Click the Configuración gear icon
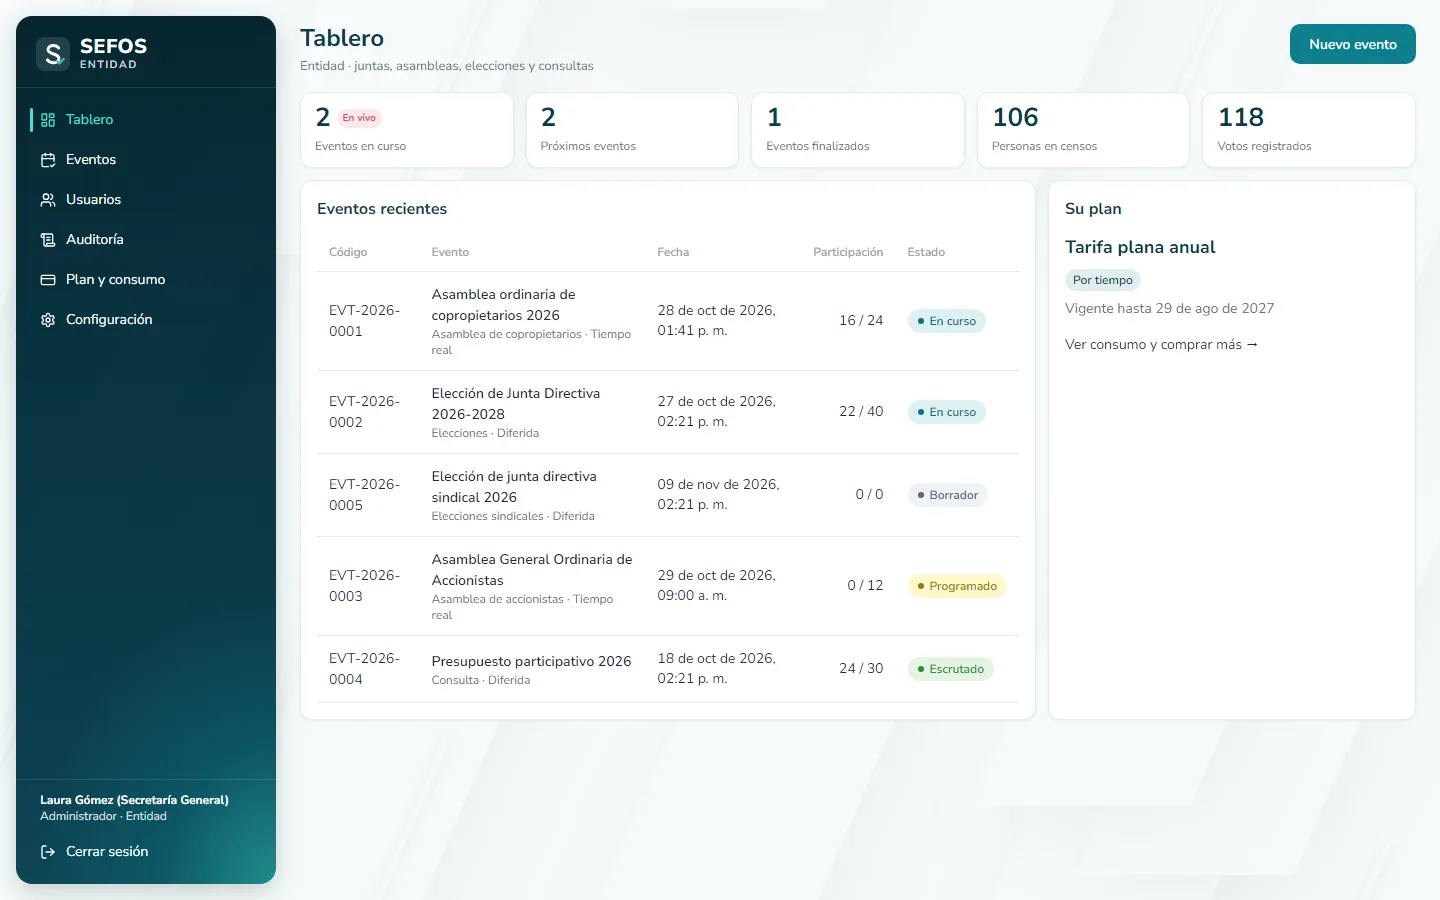Image resolution: width=1440 pixels, height=900 pixels. [48, 320]
